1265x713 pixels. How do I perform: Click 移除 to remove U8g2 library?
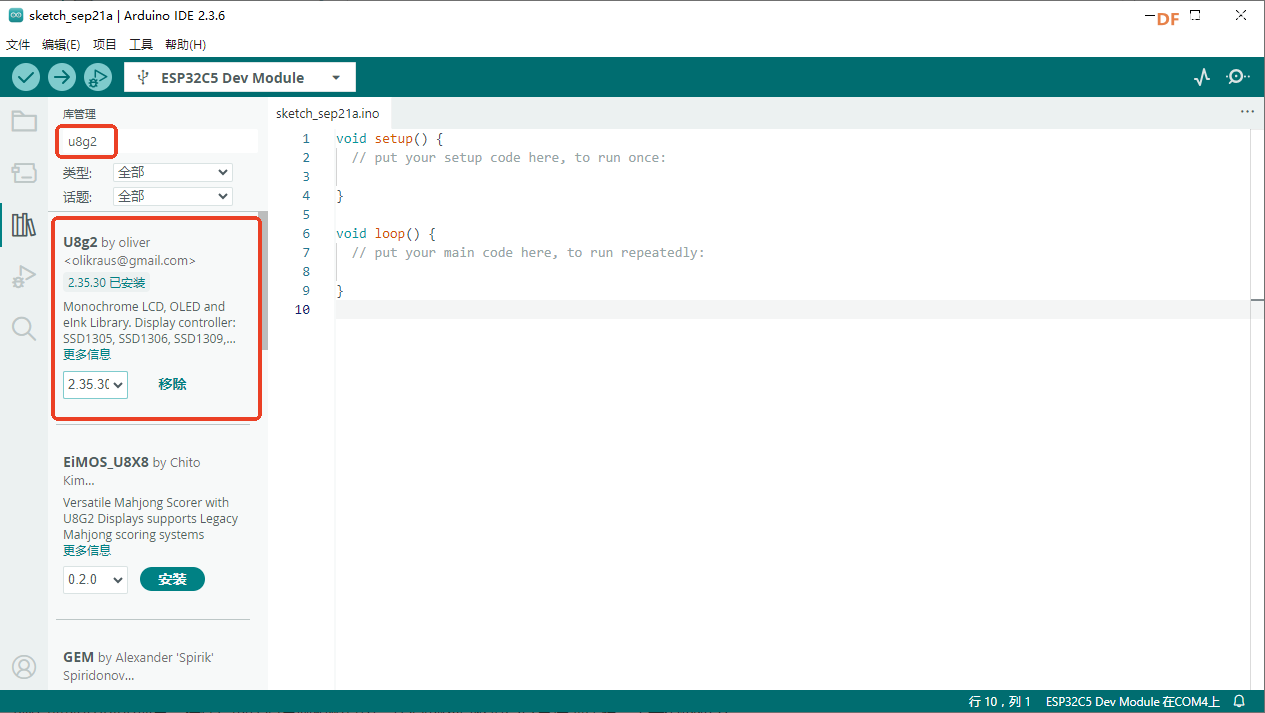tap(172, 384)
